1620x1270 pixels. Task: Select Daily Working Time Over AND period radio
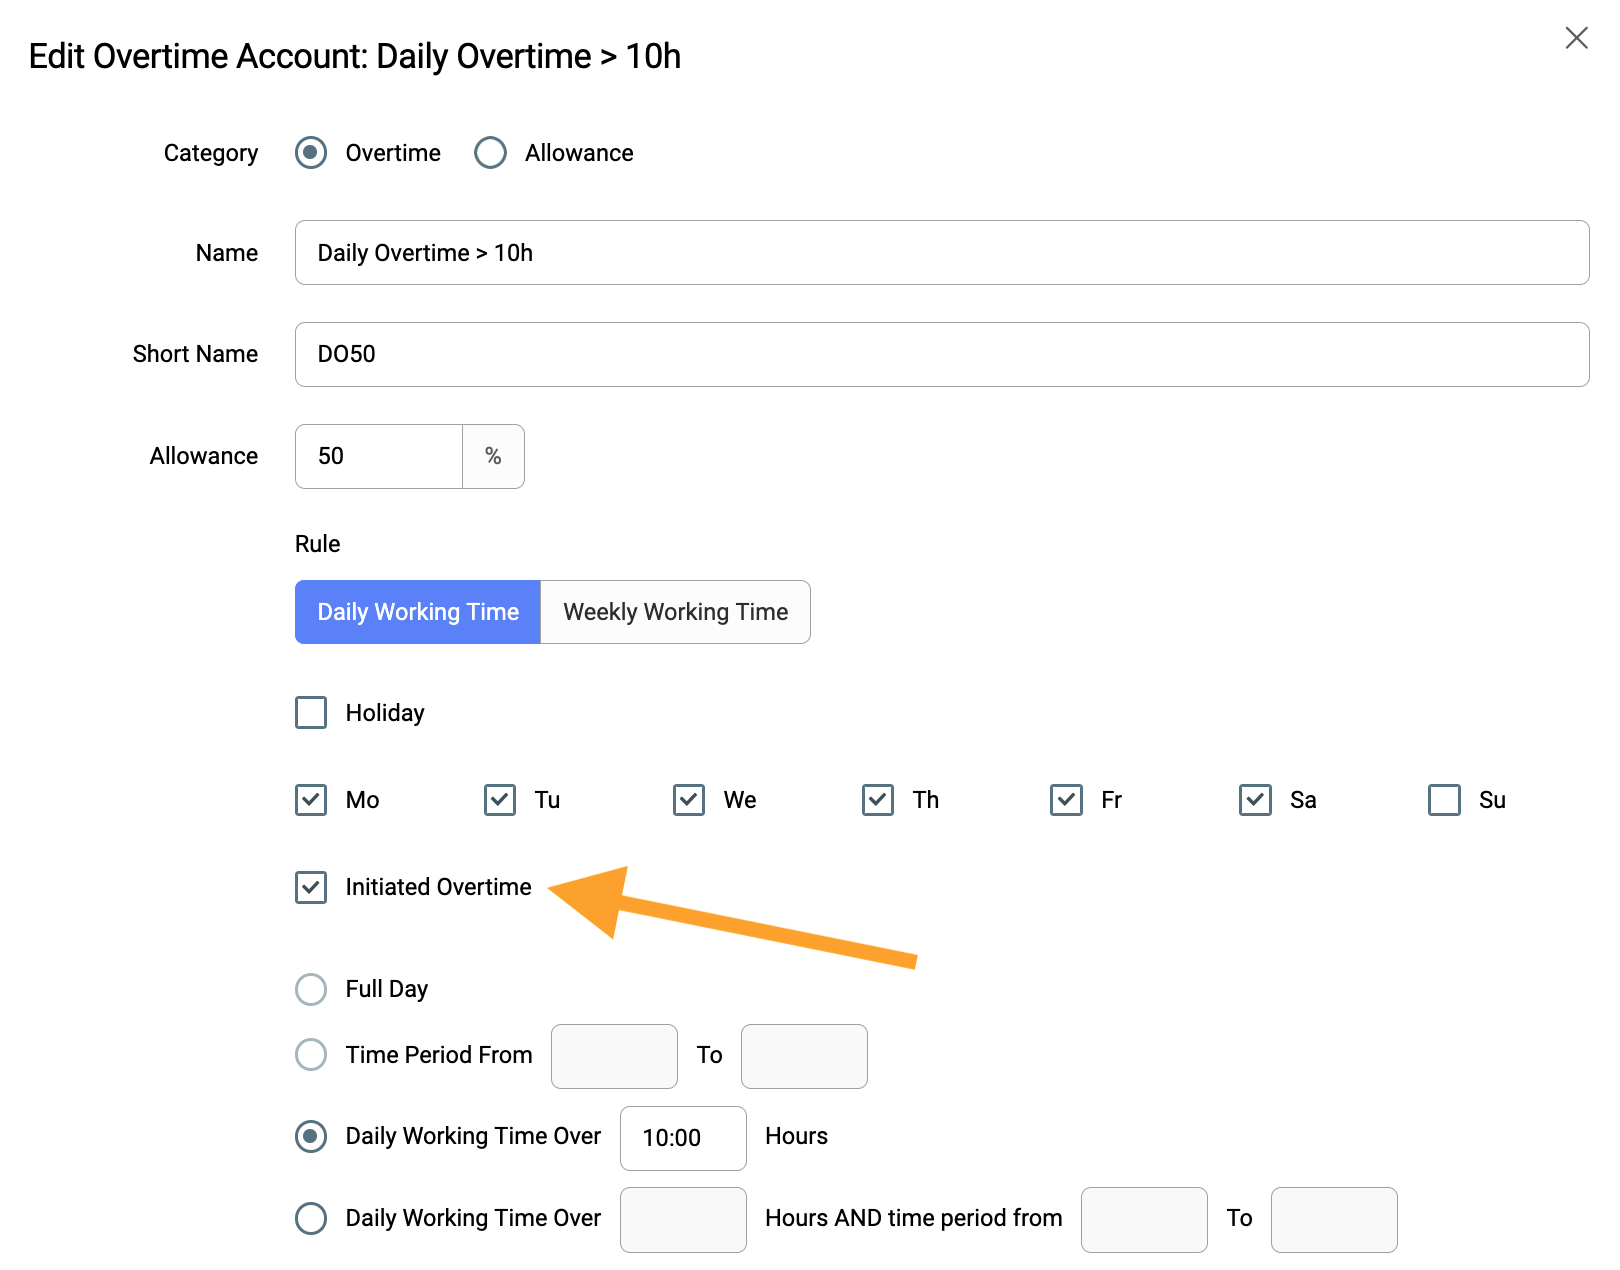(x=311, y=1218)
